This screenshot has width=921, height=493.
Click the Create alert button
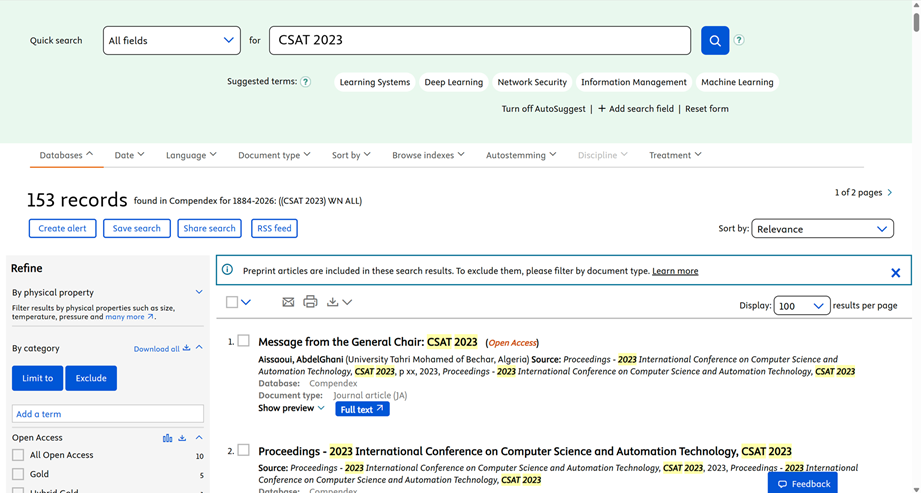(x=62, y=228)
